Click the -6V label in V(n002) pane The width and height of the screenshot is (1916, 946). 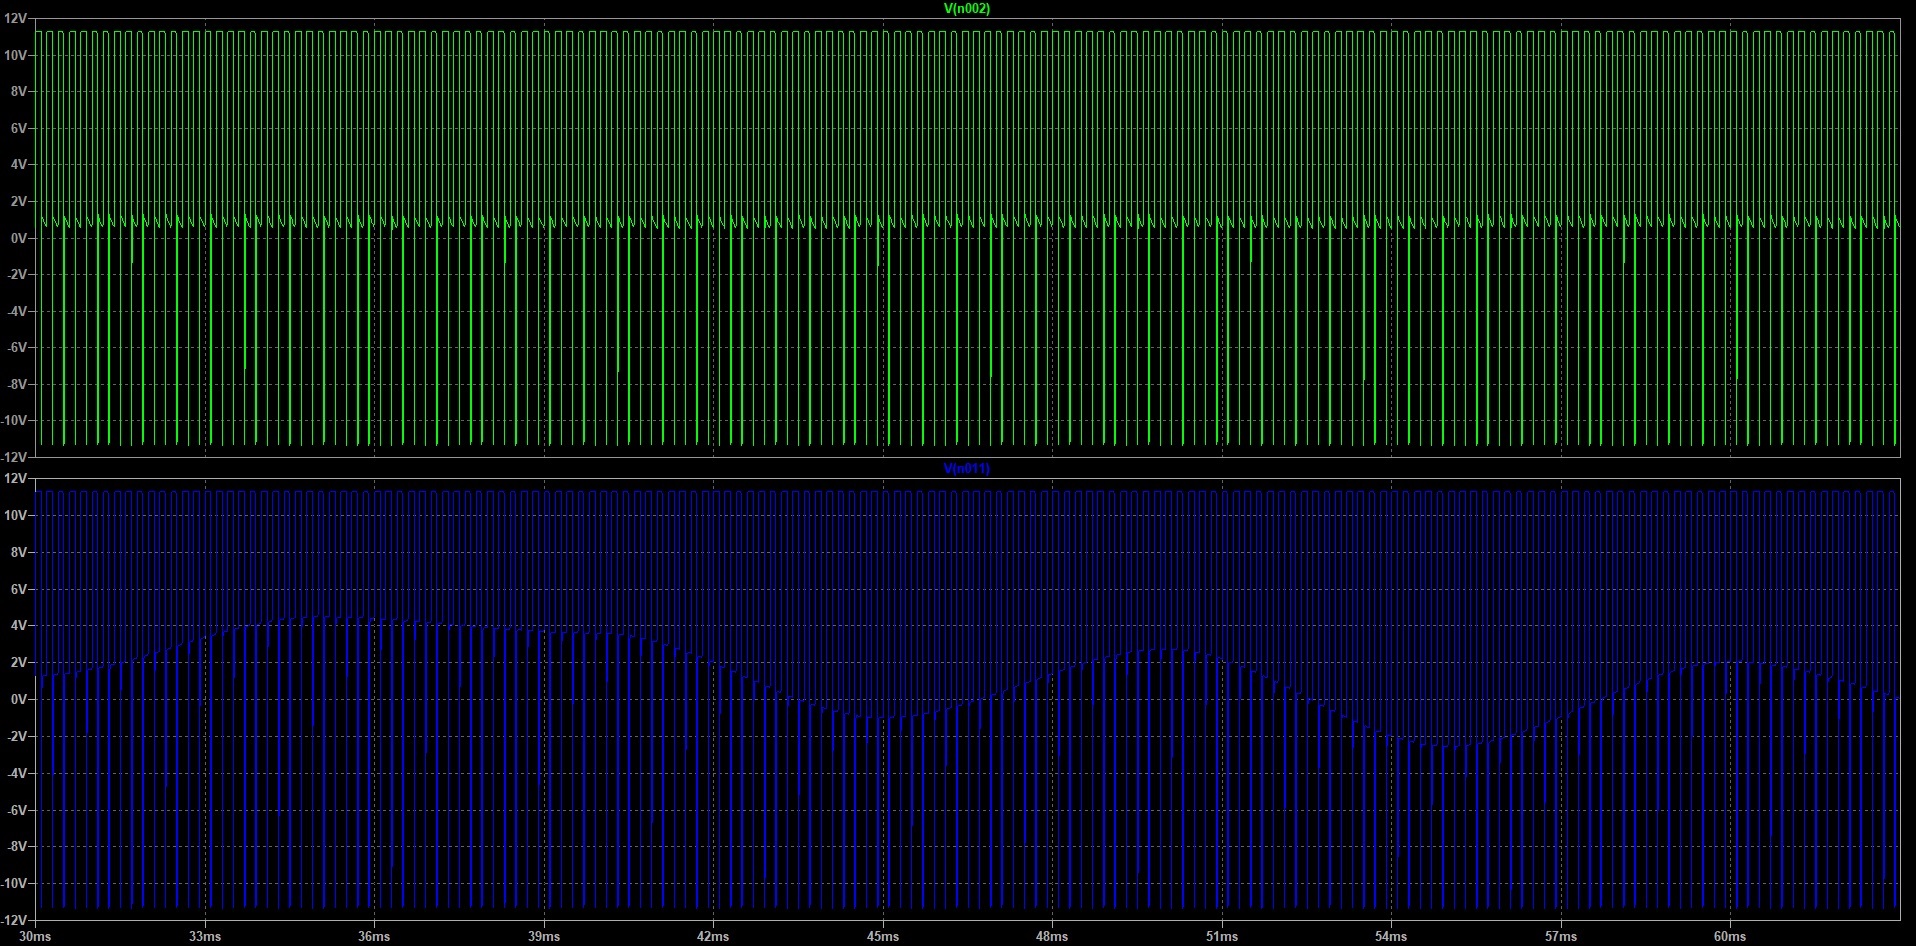(16, 348)
